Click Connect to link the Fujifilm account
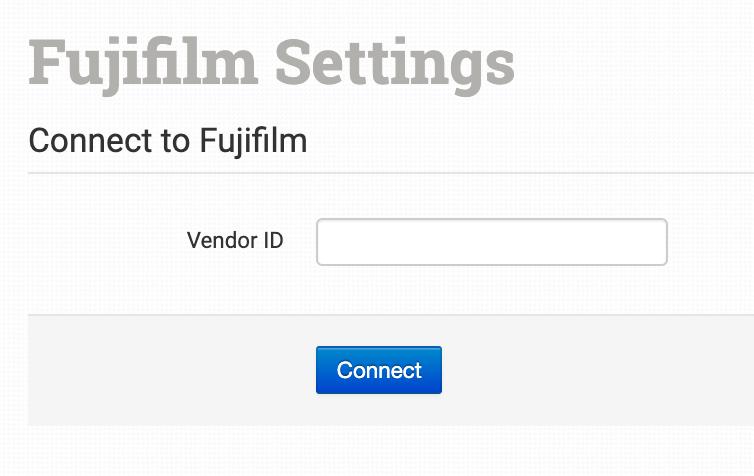Viewport: 754px width, 476px height. (x=378, y=370)
